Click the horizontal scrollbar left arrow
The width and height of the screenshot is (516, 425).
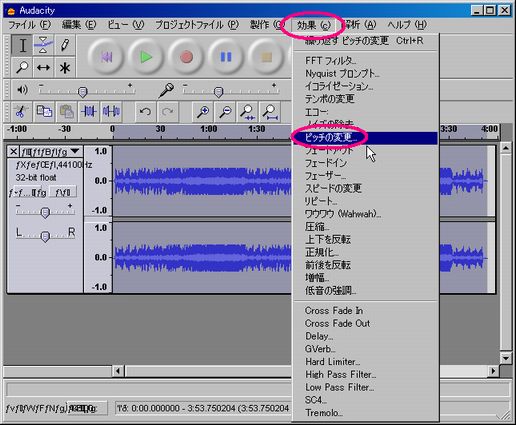click(118, 371)
